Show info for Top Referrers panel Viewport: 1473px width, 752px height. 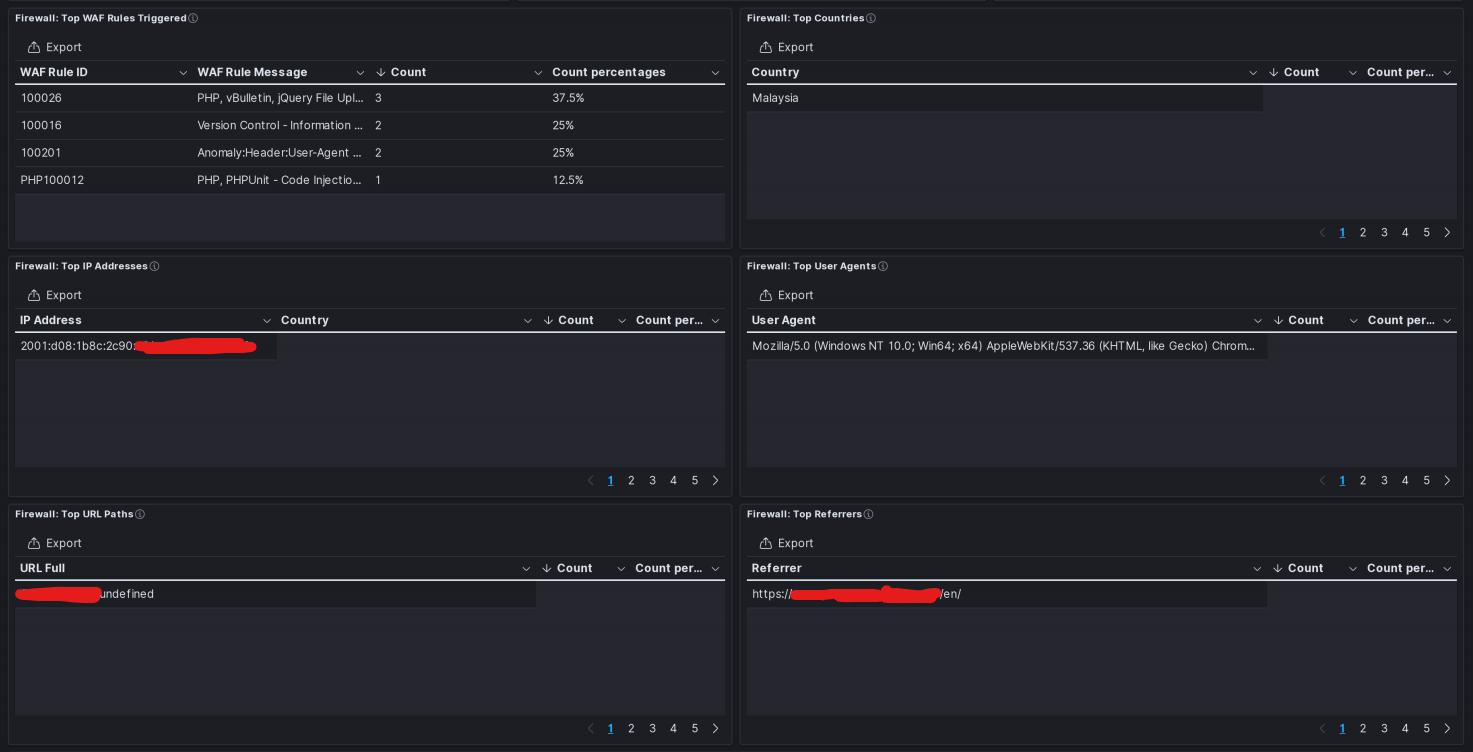tap(869, 514)
